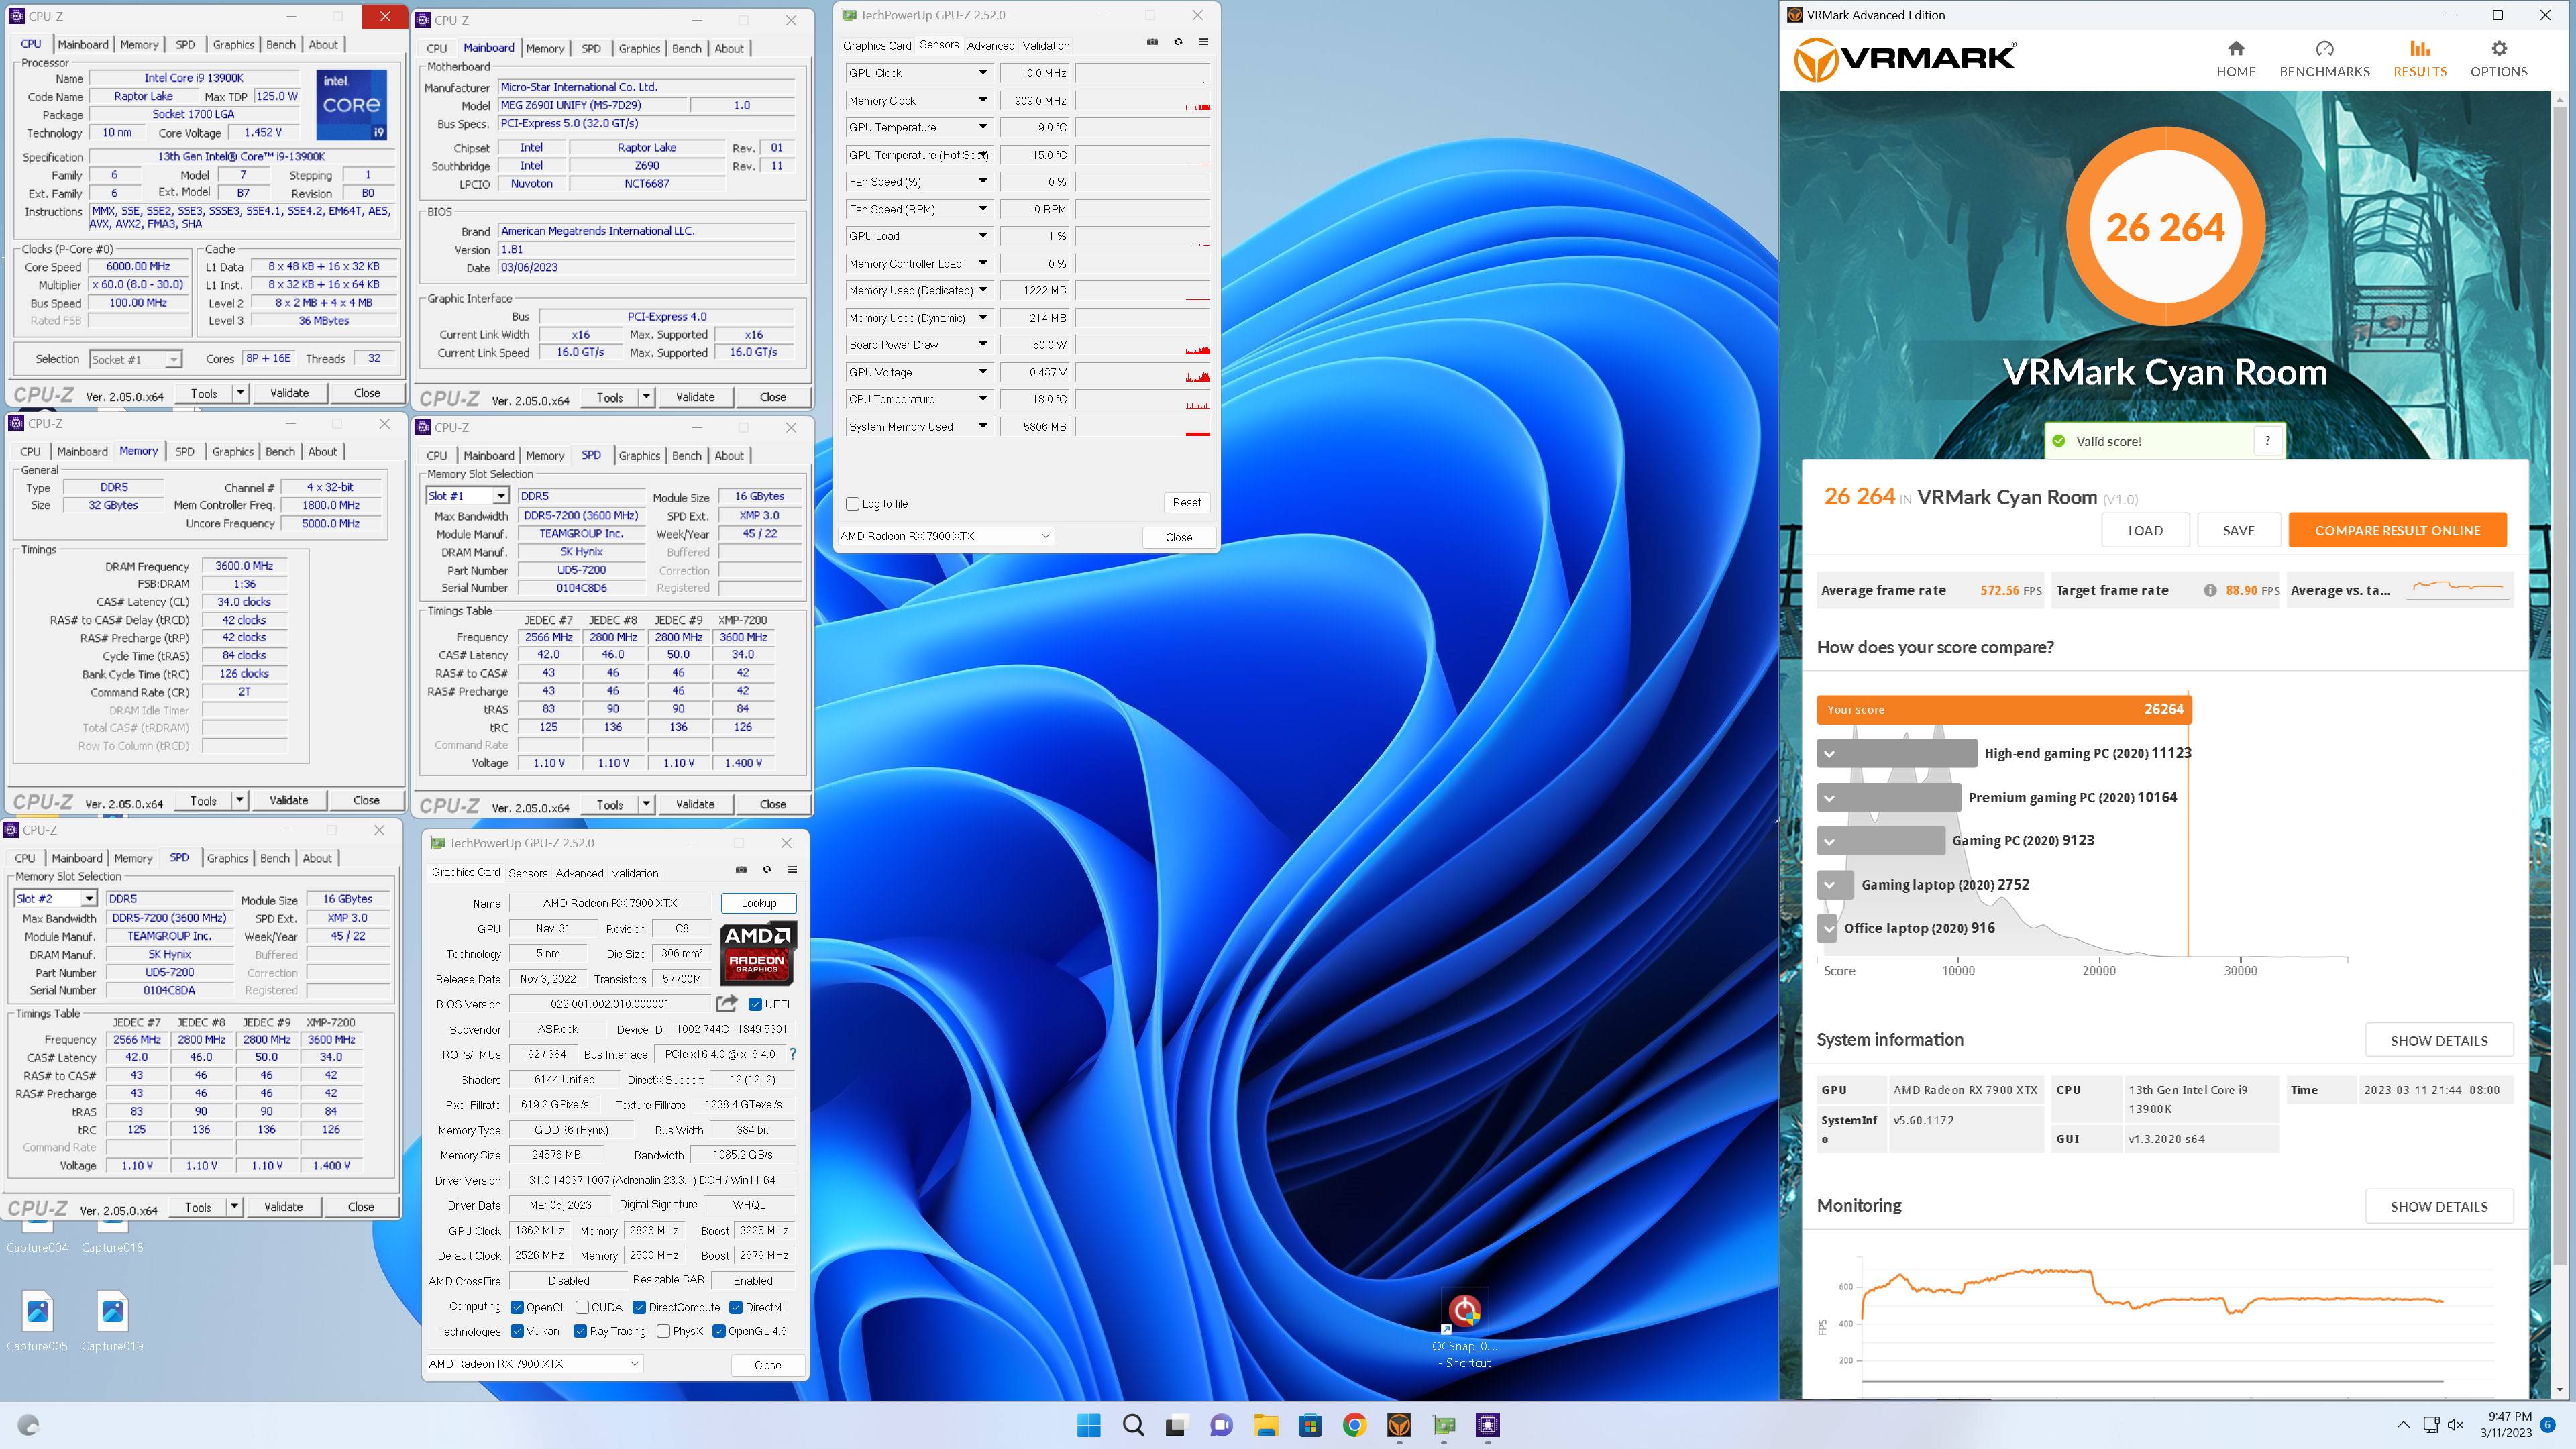This screenshot has width=2576, height=1449.
Task: Click Bus Interface question mark in GPU-Z
Action: click(x=793, y=1054)
